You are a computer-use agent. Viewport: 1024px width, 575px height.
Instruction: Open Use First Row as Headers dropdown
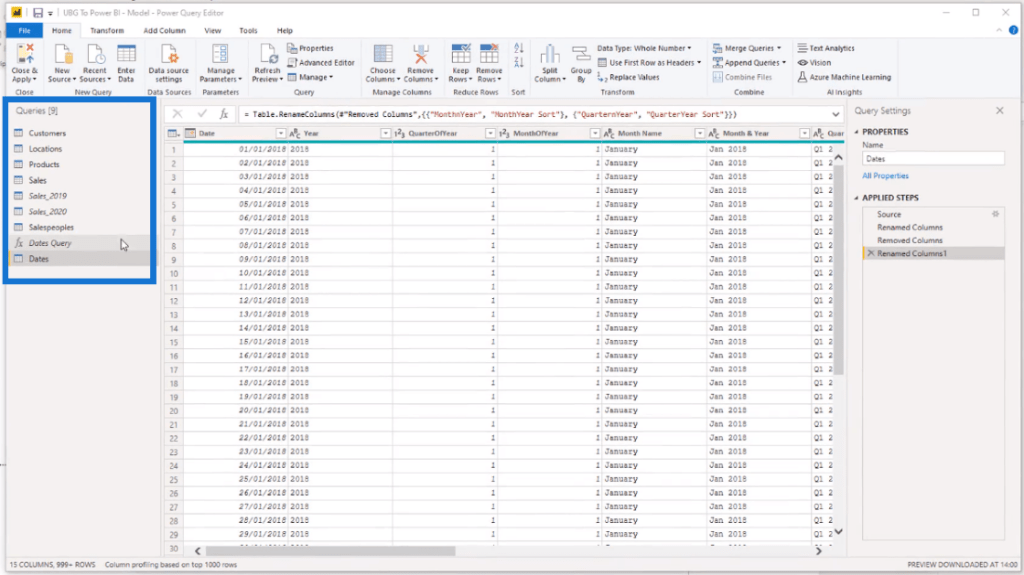pyautogui.click(x=649, y=63)
